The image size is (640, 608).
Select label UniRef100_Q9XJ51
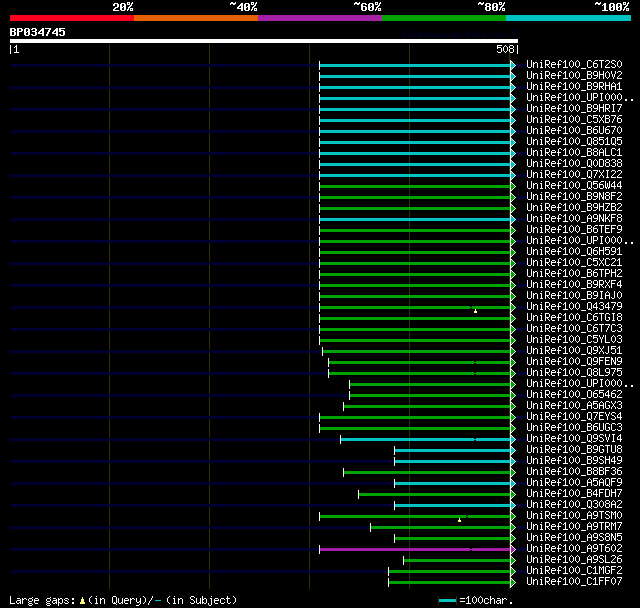[x=574, y=351]
